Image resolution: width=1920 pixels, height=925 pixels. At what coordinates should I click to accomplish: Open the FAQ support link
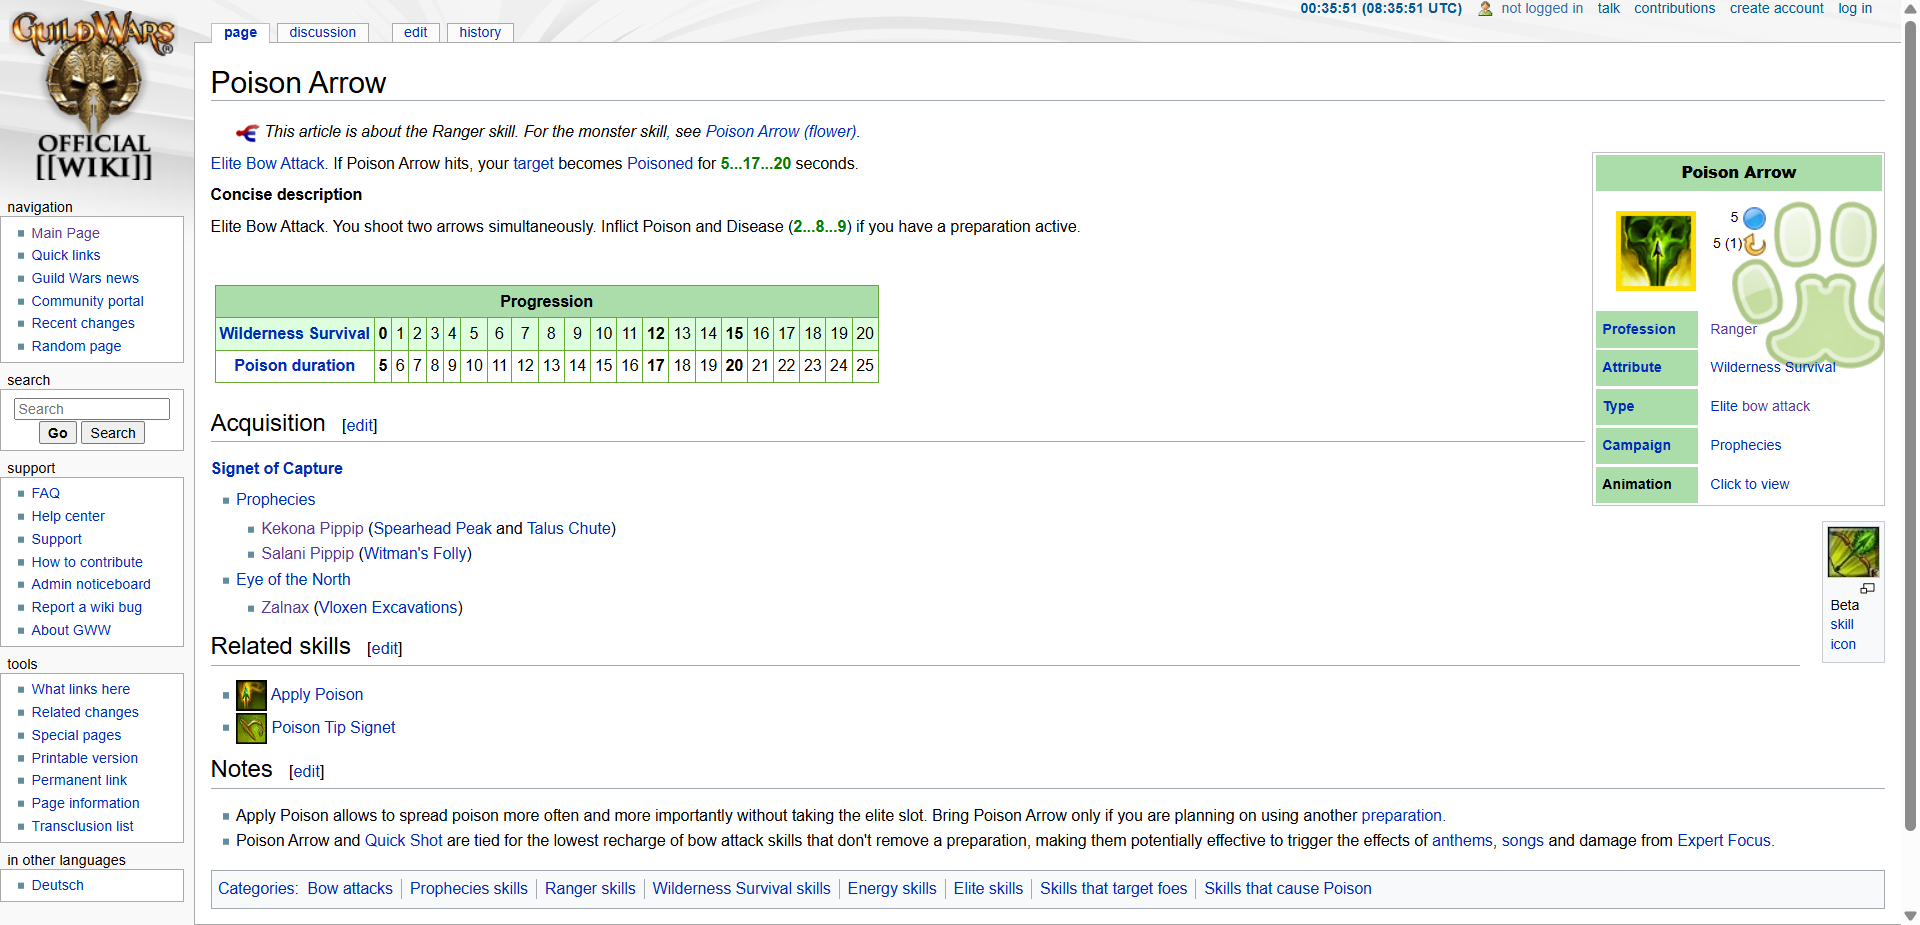[45, 493]
